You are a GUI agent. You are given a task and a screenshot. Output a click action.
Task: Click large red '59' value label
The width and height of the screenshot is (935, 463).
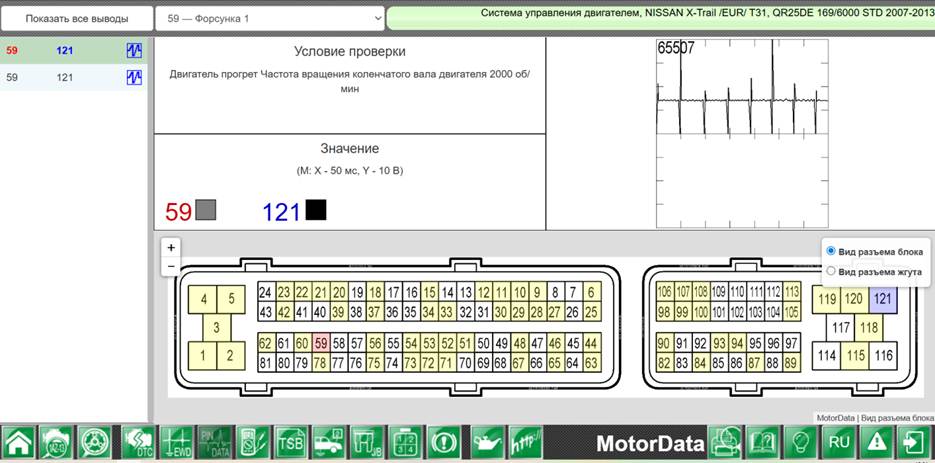tap(178, 212)
